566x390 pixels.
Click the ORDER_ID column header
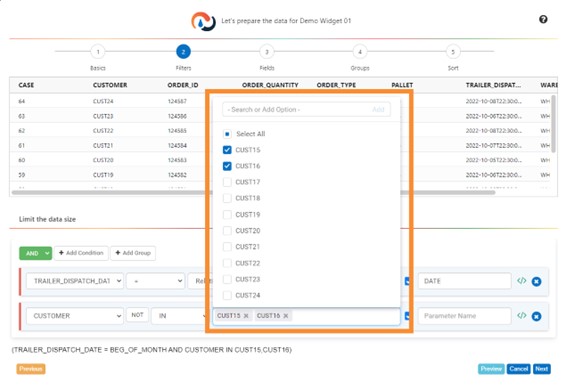click(x=183, y=85)
